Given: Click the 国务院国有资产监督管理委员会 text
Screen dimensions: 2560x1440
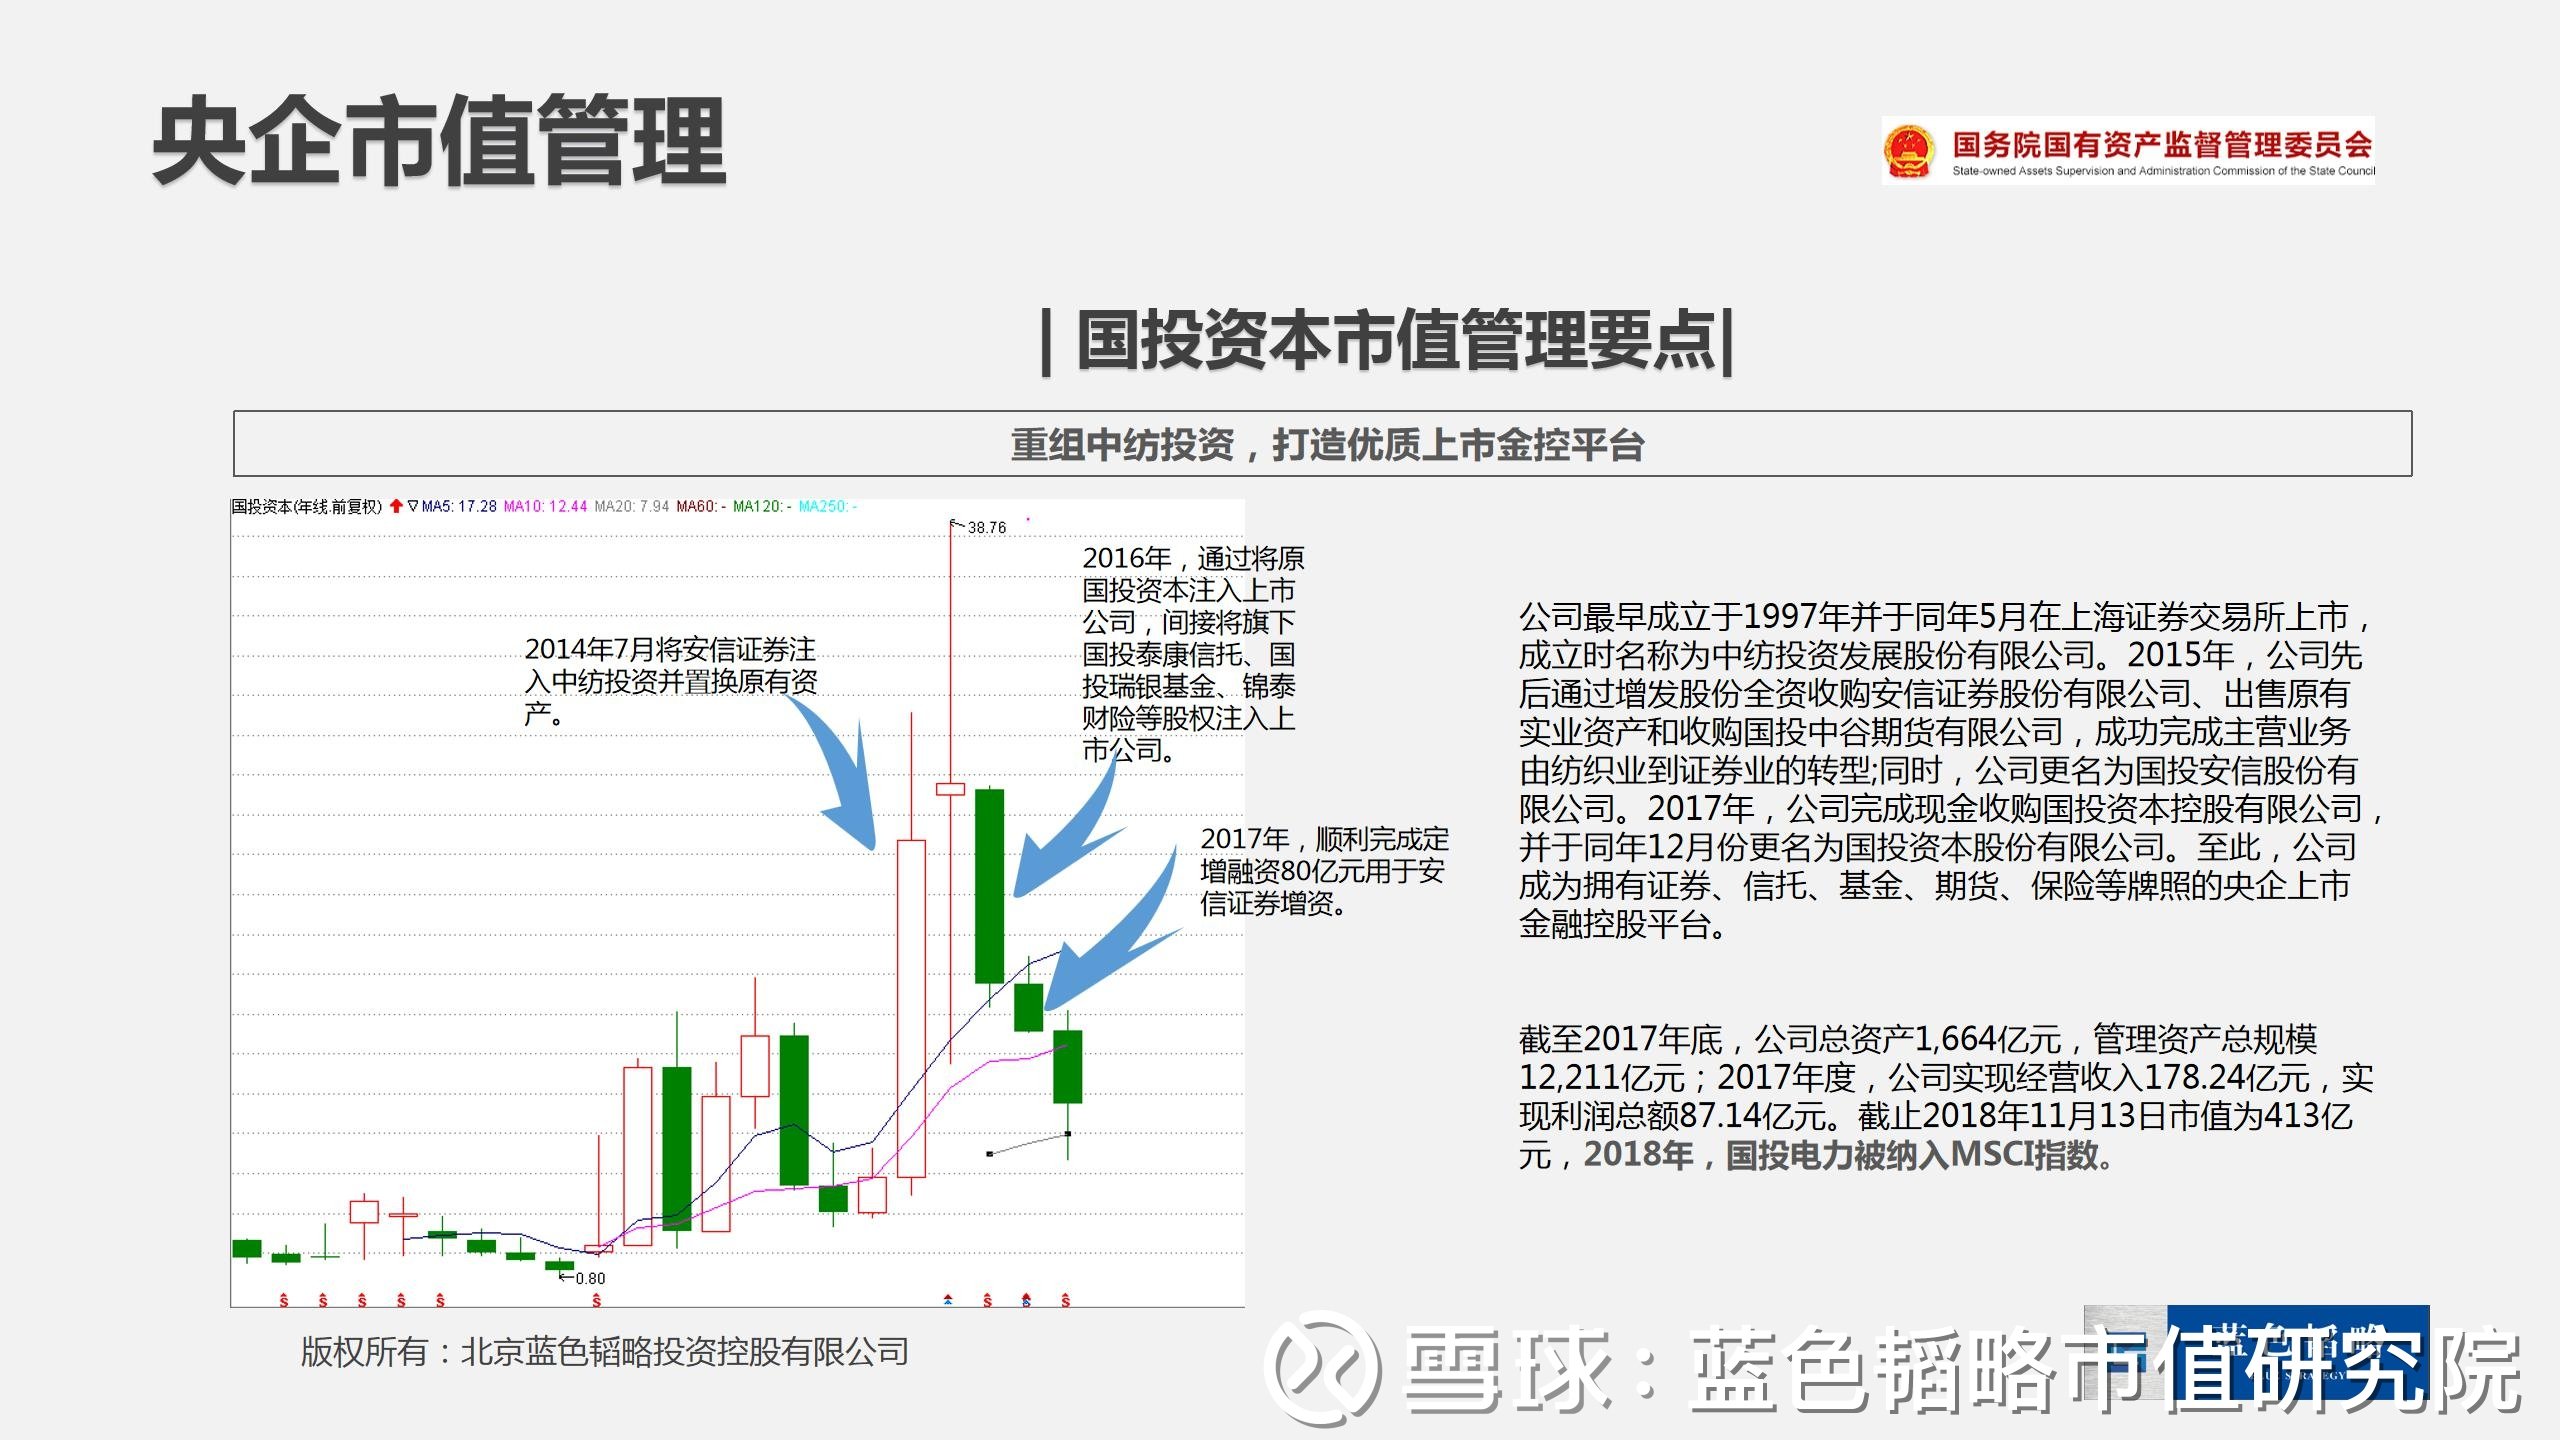Looking at the screenshot, I should [2162, 144].
